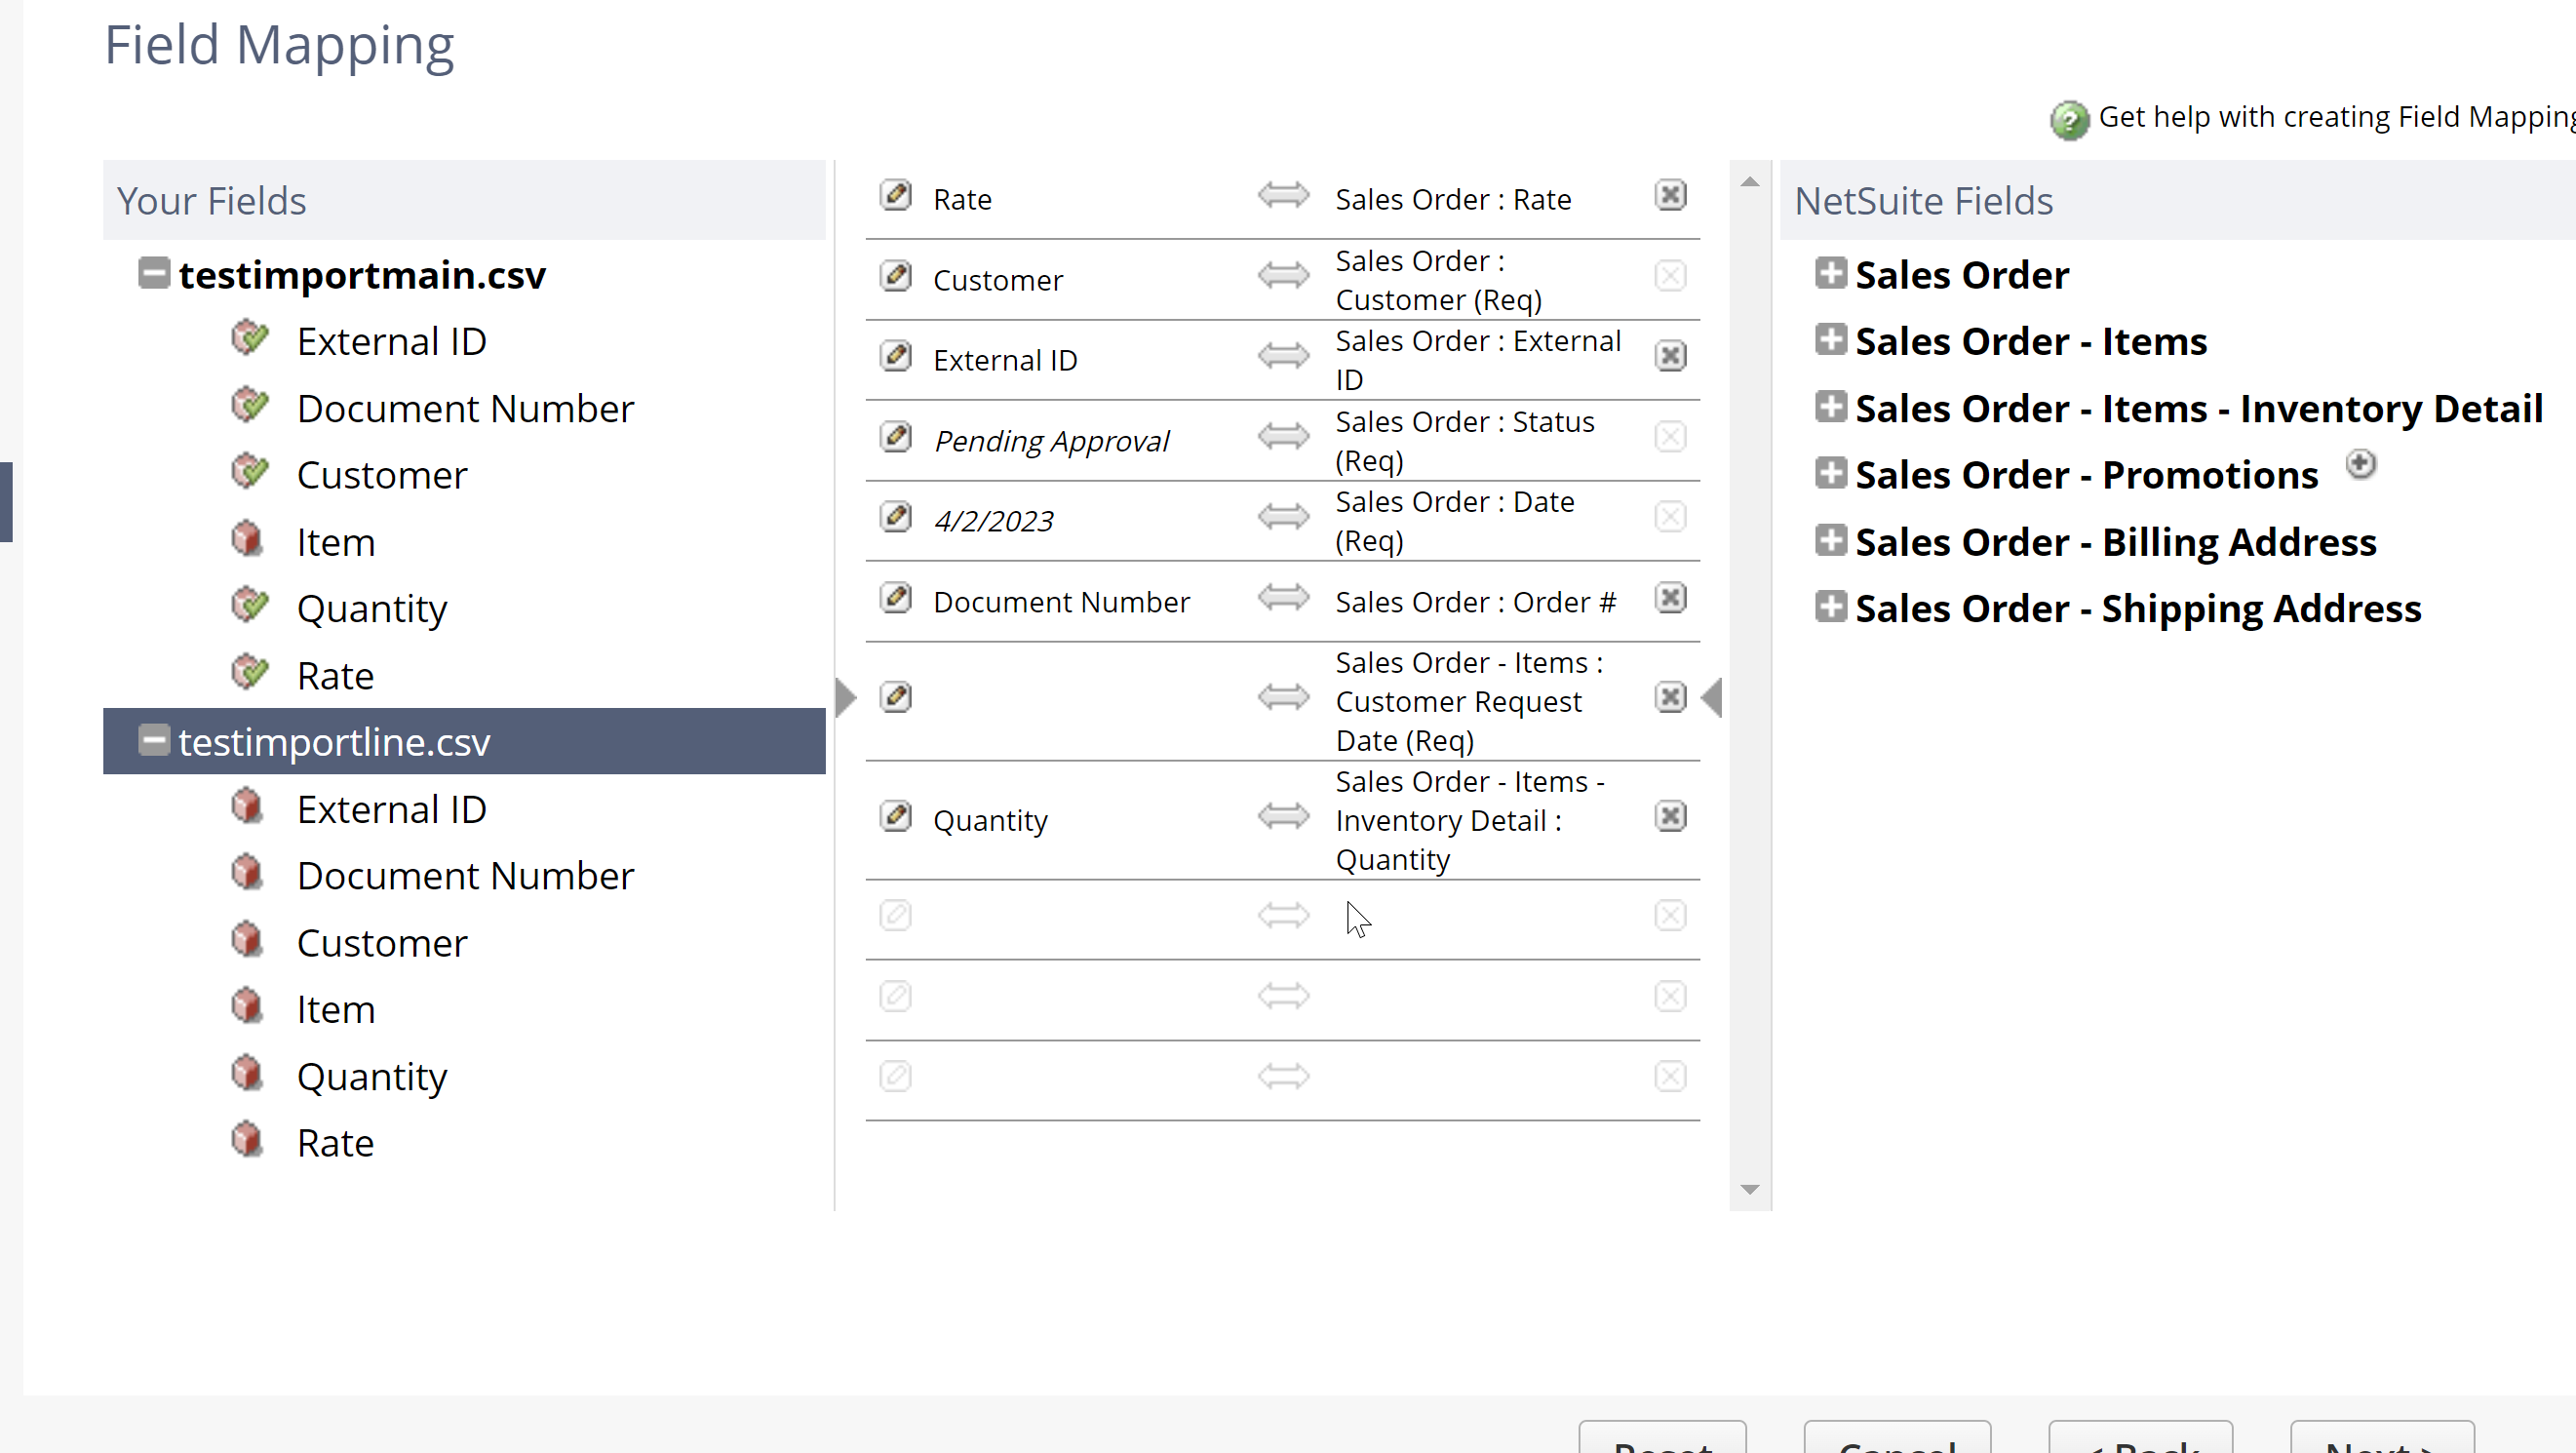2576x1453 pixels.
Task: Click the double arrow for the Rate mapping
Action: tap(1283, 195)
